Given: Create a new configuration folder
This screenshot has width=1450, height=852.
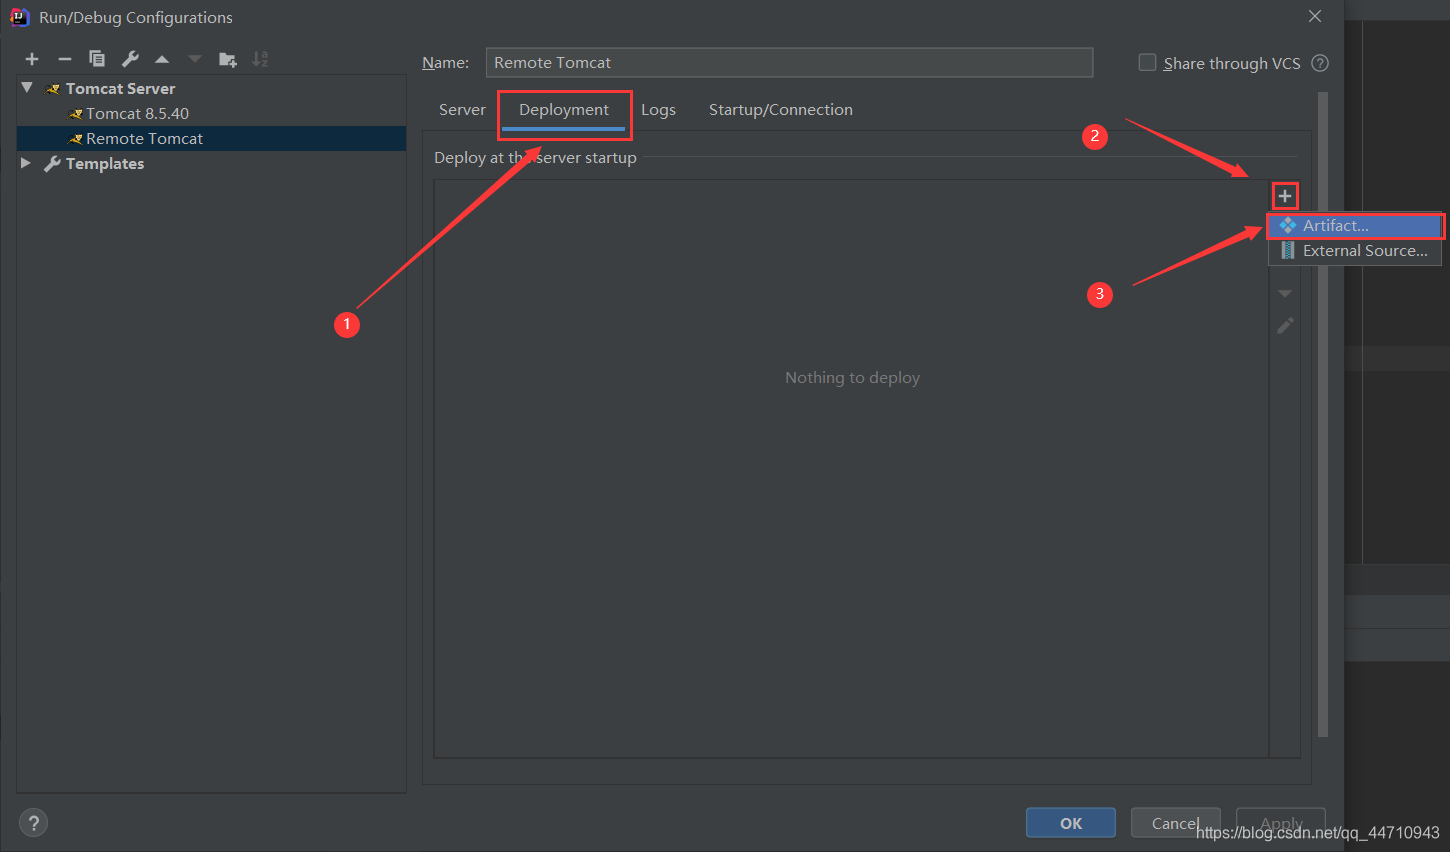Looking at the screenshot, I should (x=228, y=59).
